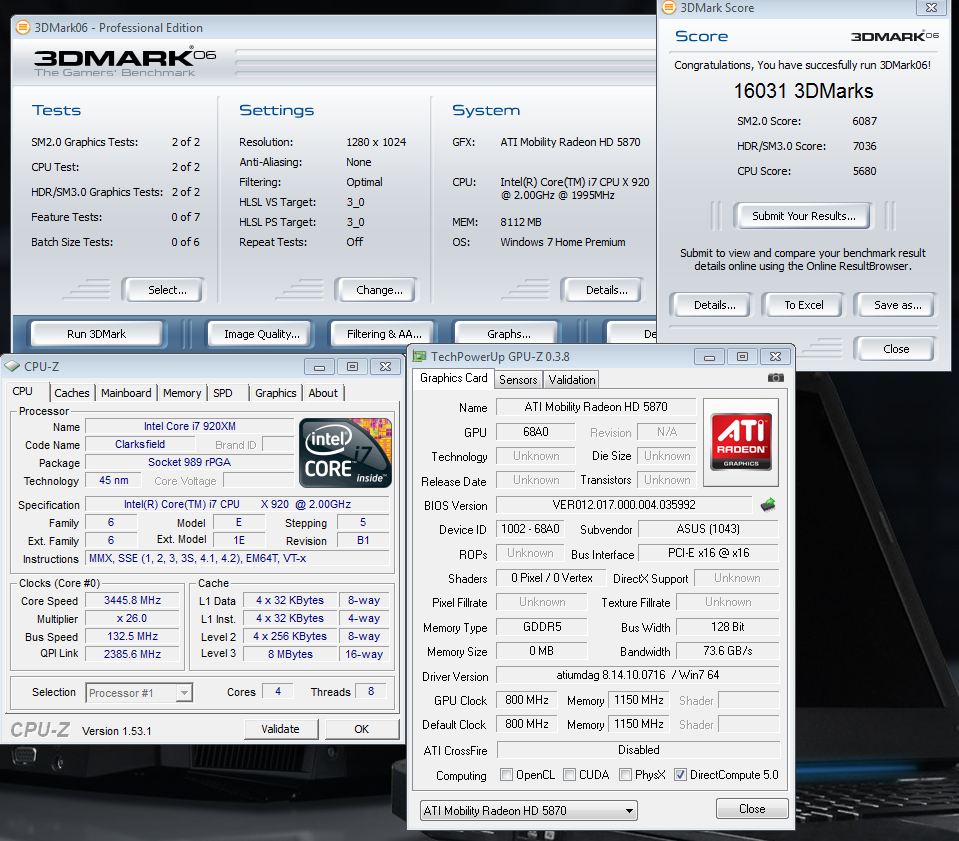Image resolution: width=959 pixels, height=841 pixels.
Task: Click the Multiplier x 26.0 value
Action: pos(133,618)
